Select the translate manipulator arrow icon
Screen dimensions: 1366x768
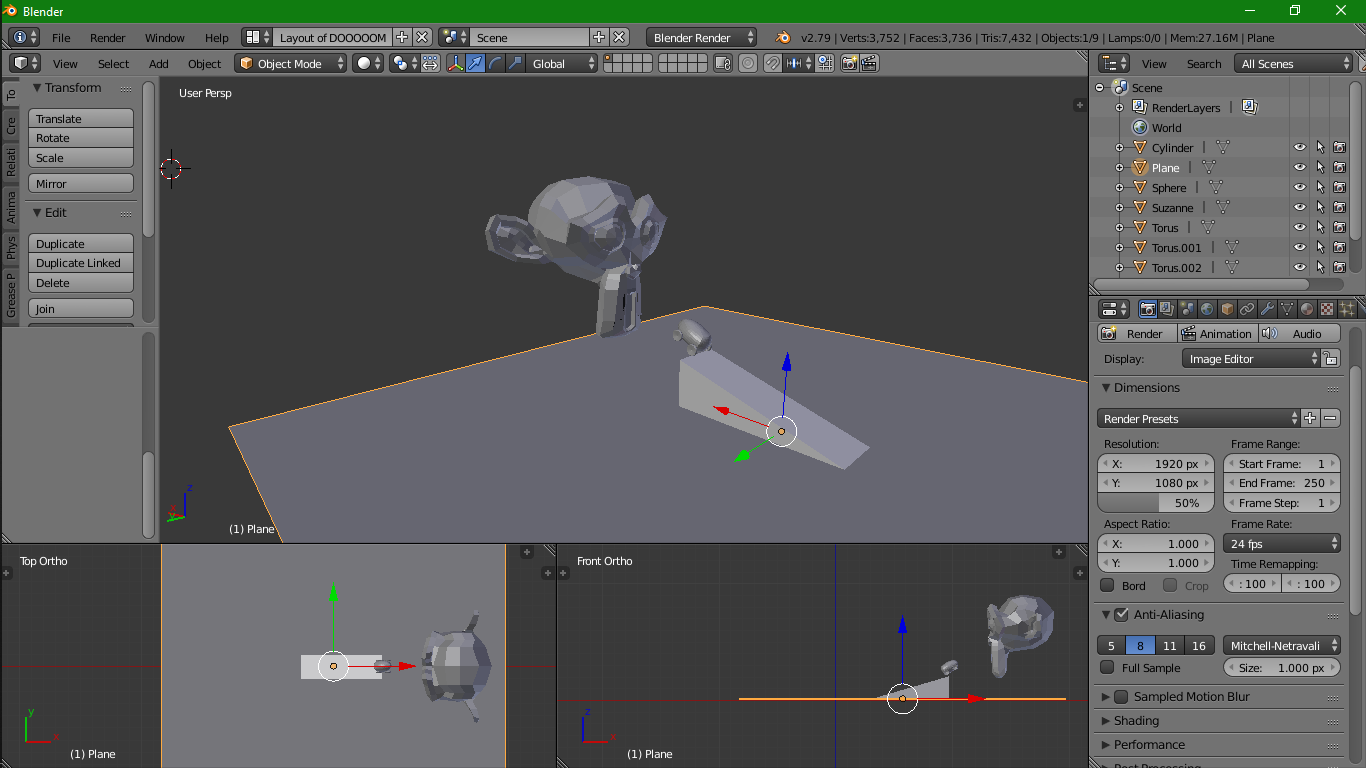coord(476,63)
